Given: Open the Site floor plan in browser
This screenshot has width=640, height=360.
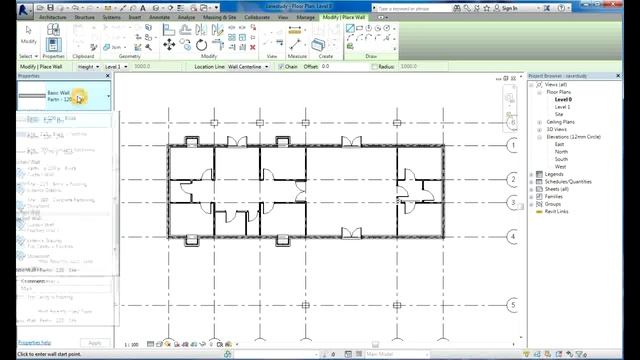Looking at the screenshot, I should pos(559,114).
